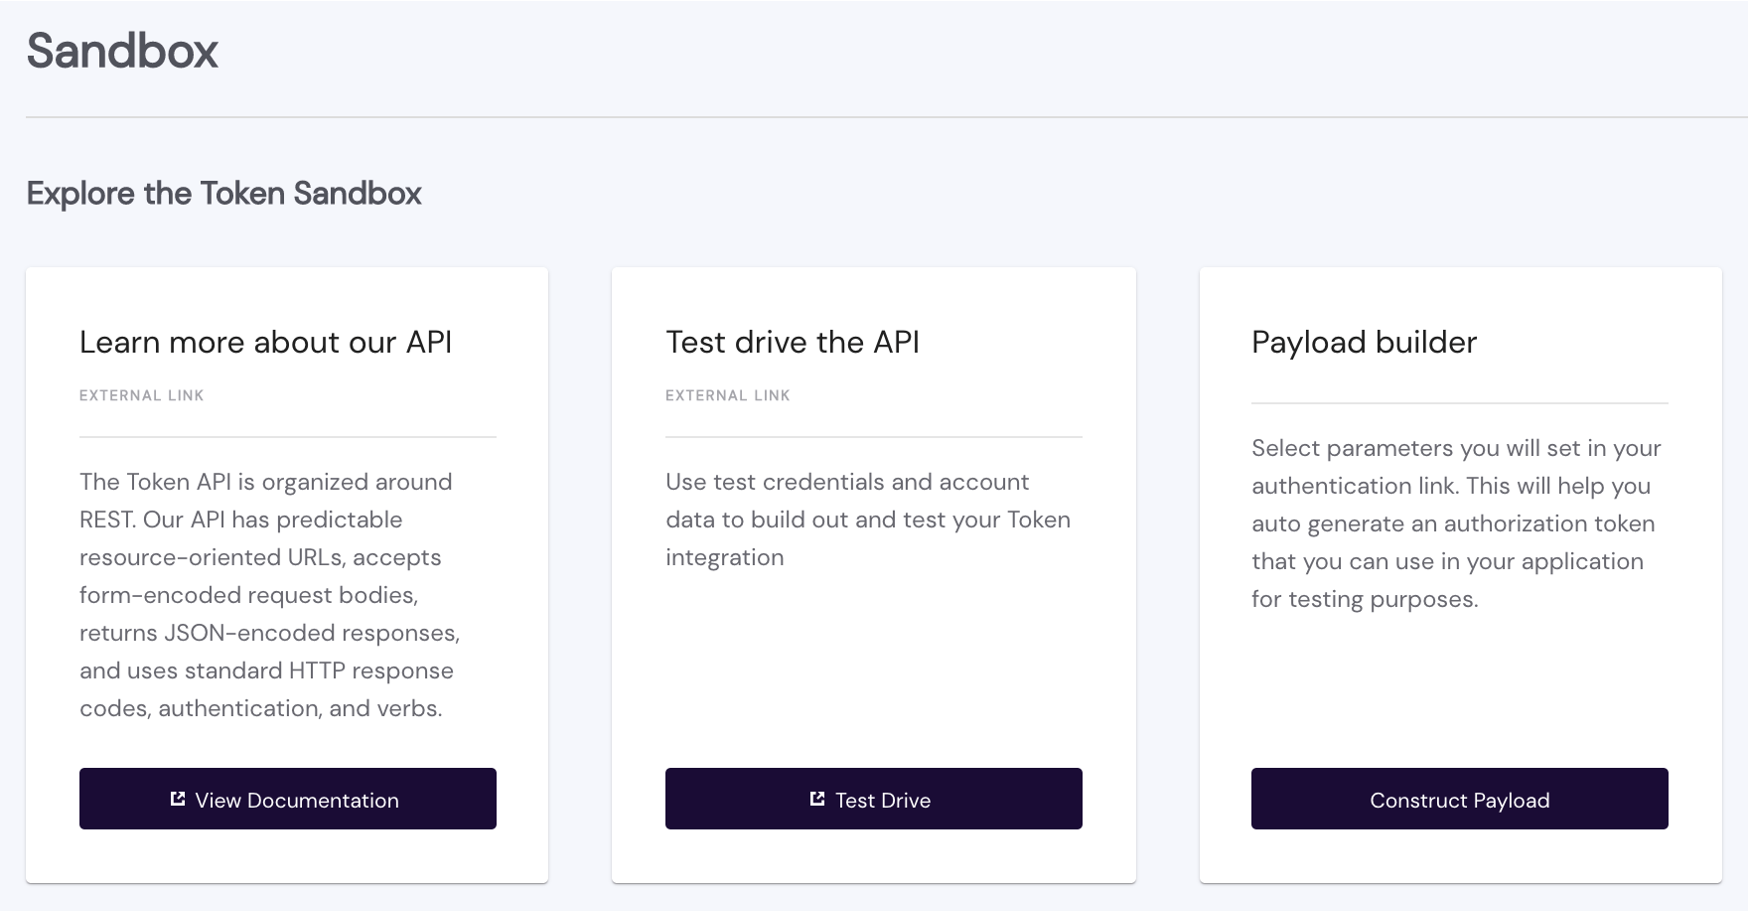Click the Sandbox page title
1748x911 pixels.
[122, 51]
